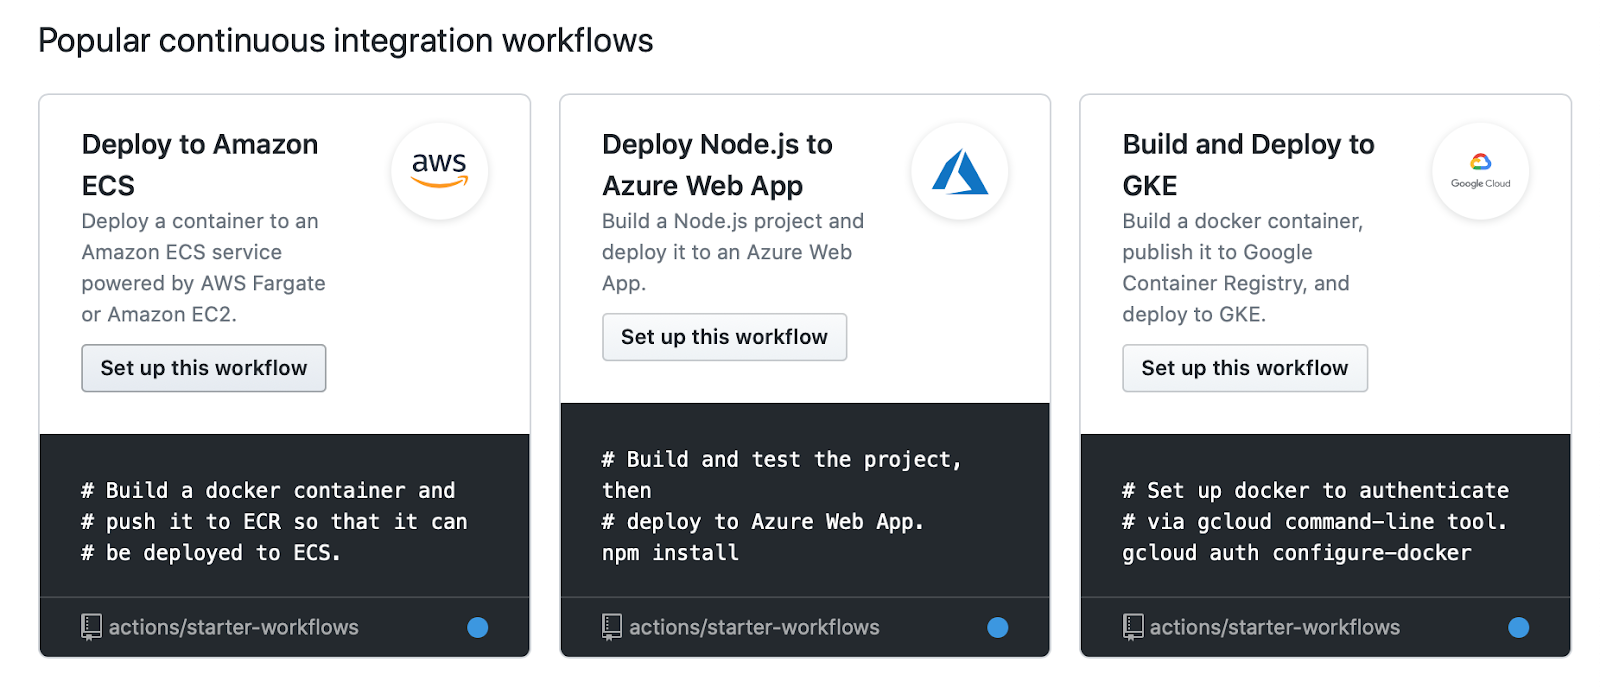Click the AWS logo icon
The height and width of the screenshot is (688, 1600).
coord(439,171)
